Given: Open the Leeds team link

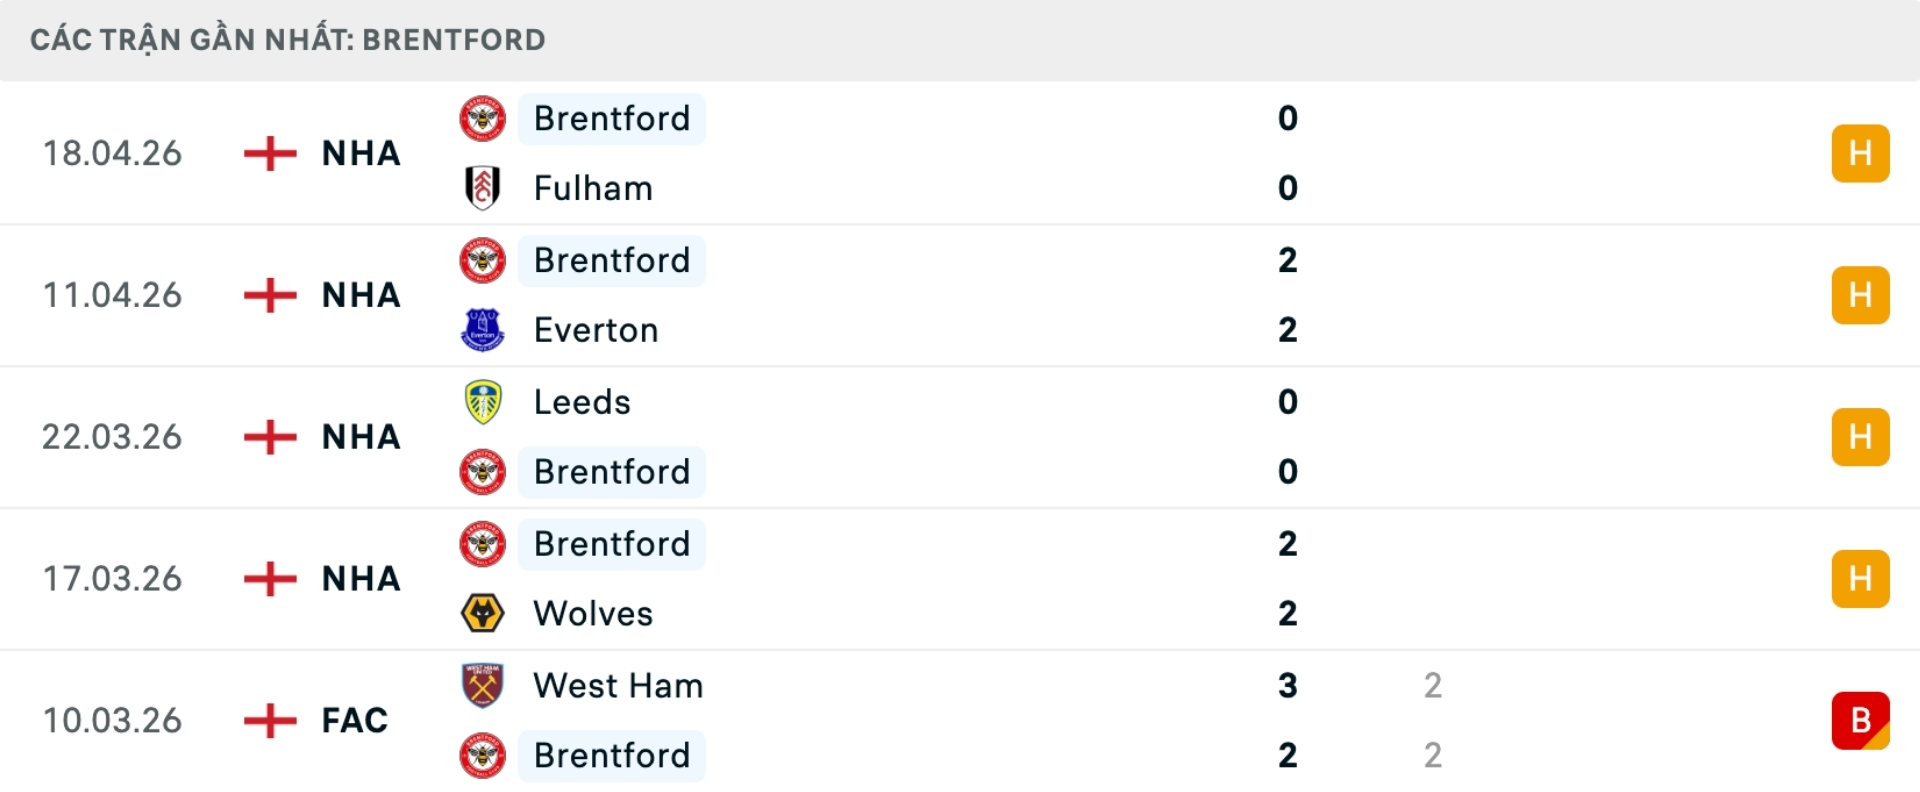Looking at the screenshot, I should [x=582, y=402].
